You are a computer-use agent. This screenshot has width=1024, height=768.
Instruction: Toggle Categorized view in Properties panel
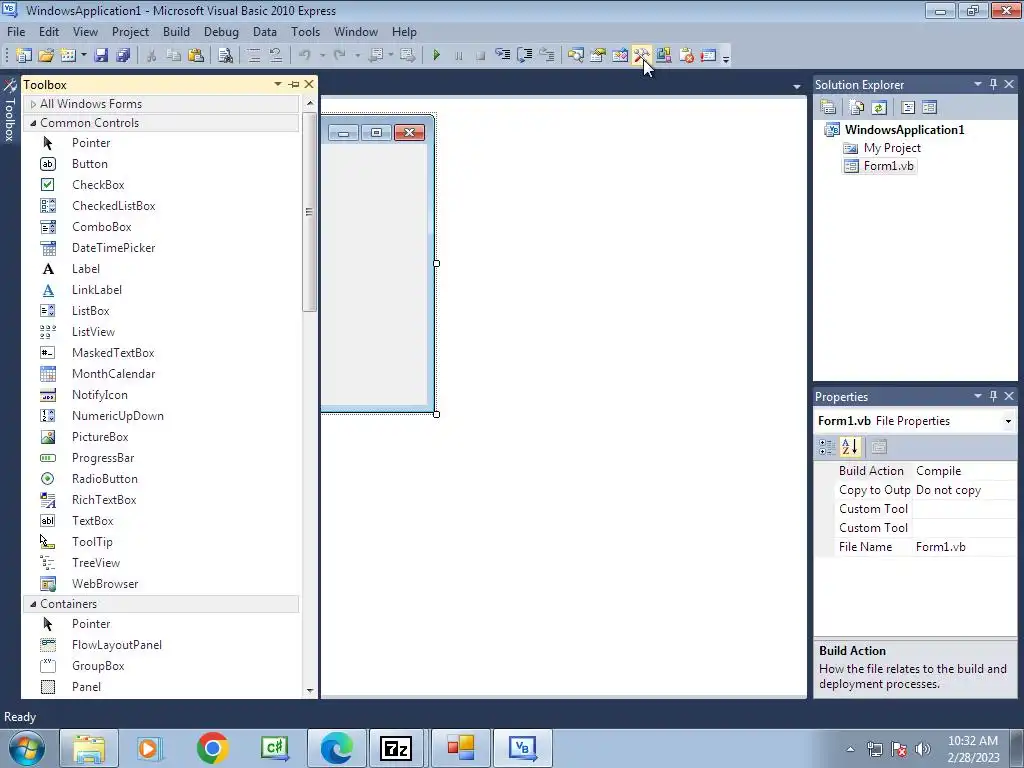coord(827,447)
